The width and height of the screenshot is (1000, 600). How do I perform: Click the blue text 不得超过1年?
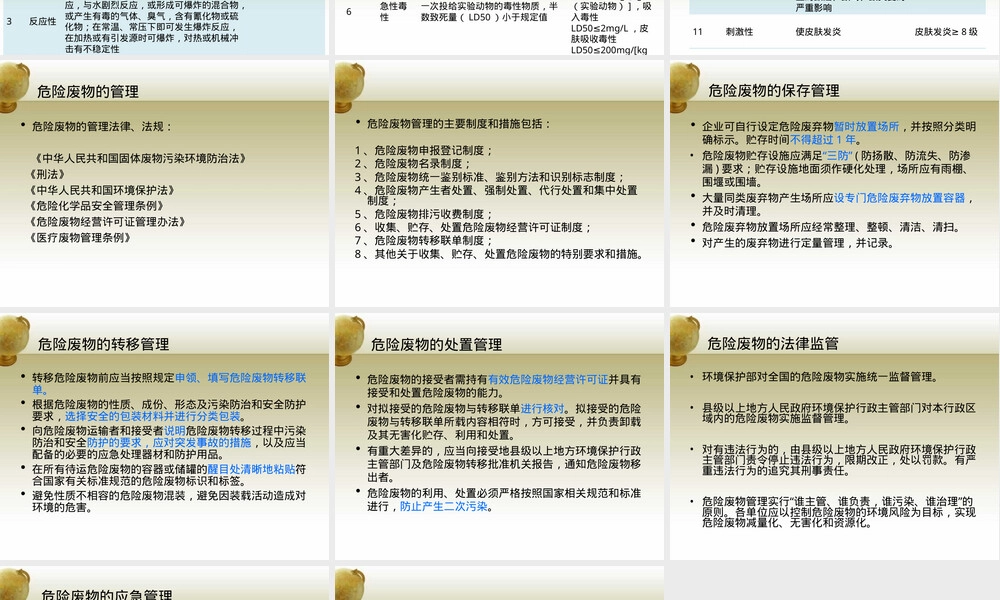coord(823,140)
